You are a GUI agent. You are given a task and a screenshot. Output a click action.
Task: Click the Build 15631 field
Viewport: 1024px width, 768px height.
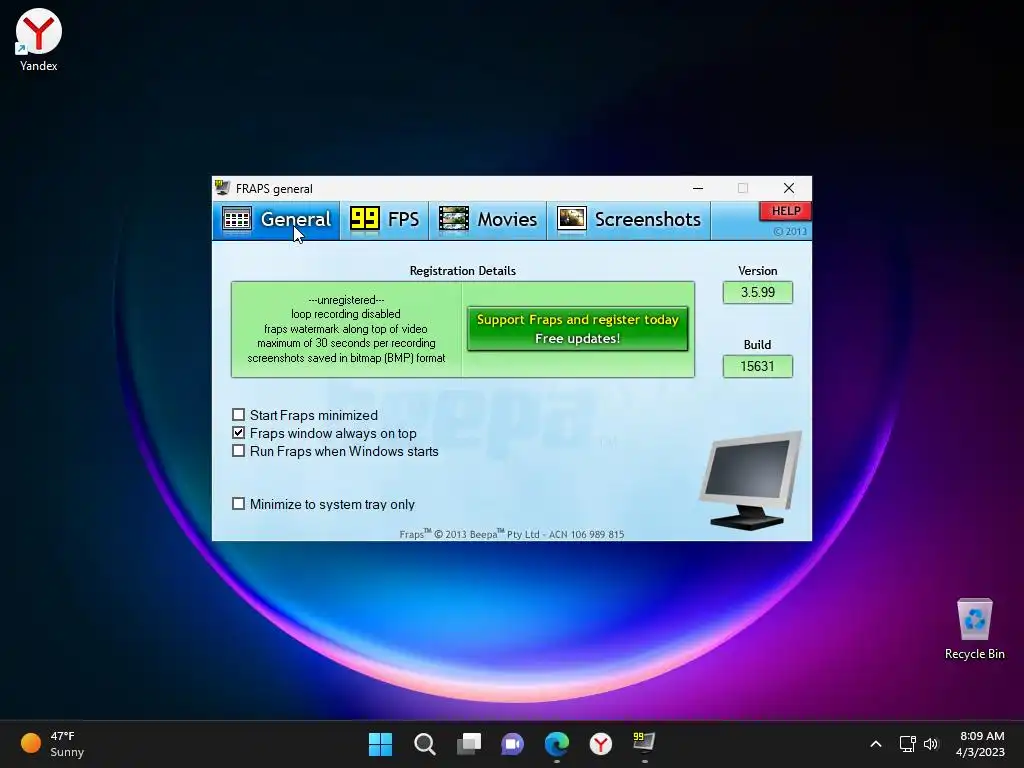[758, 366]
